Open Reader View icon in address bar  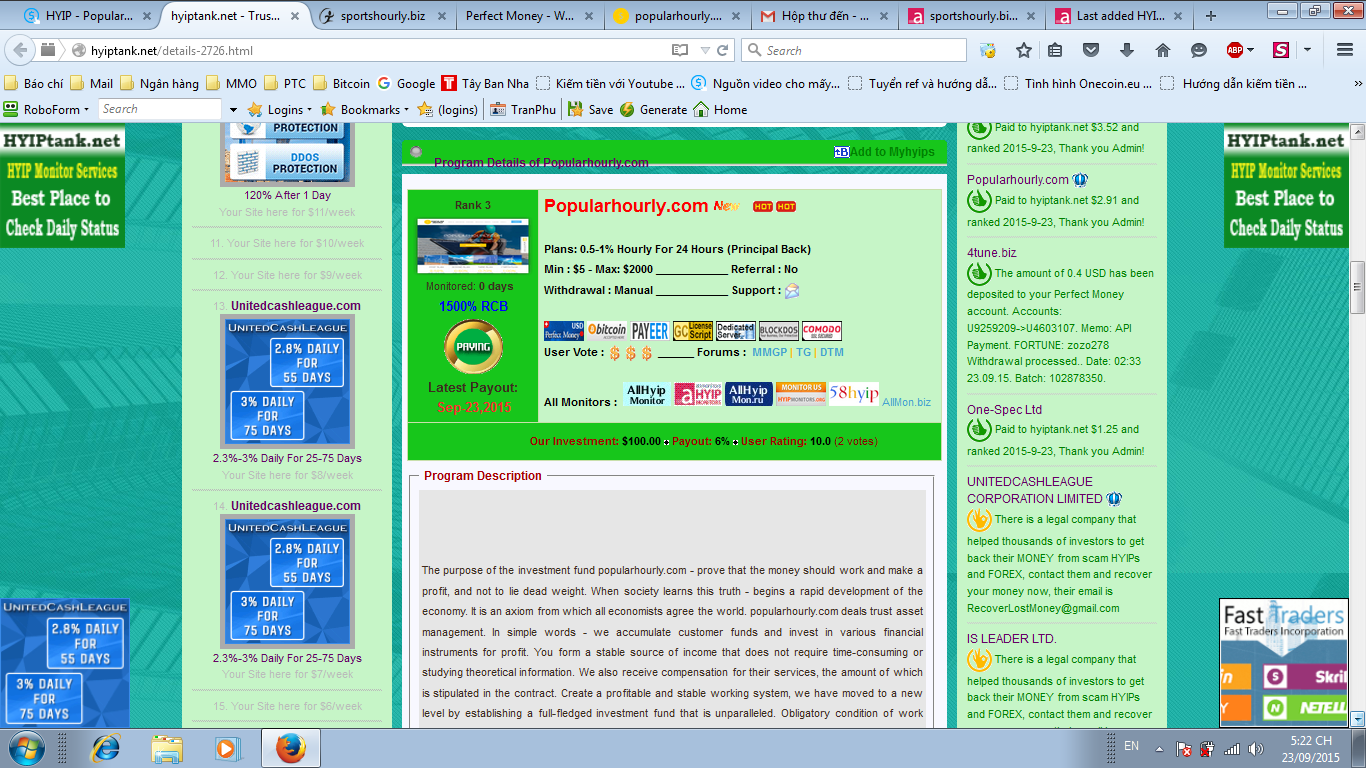click(x=680, y=50)
